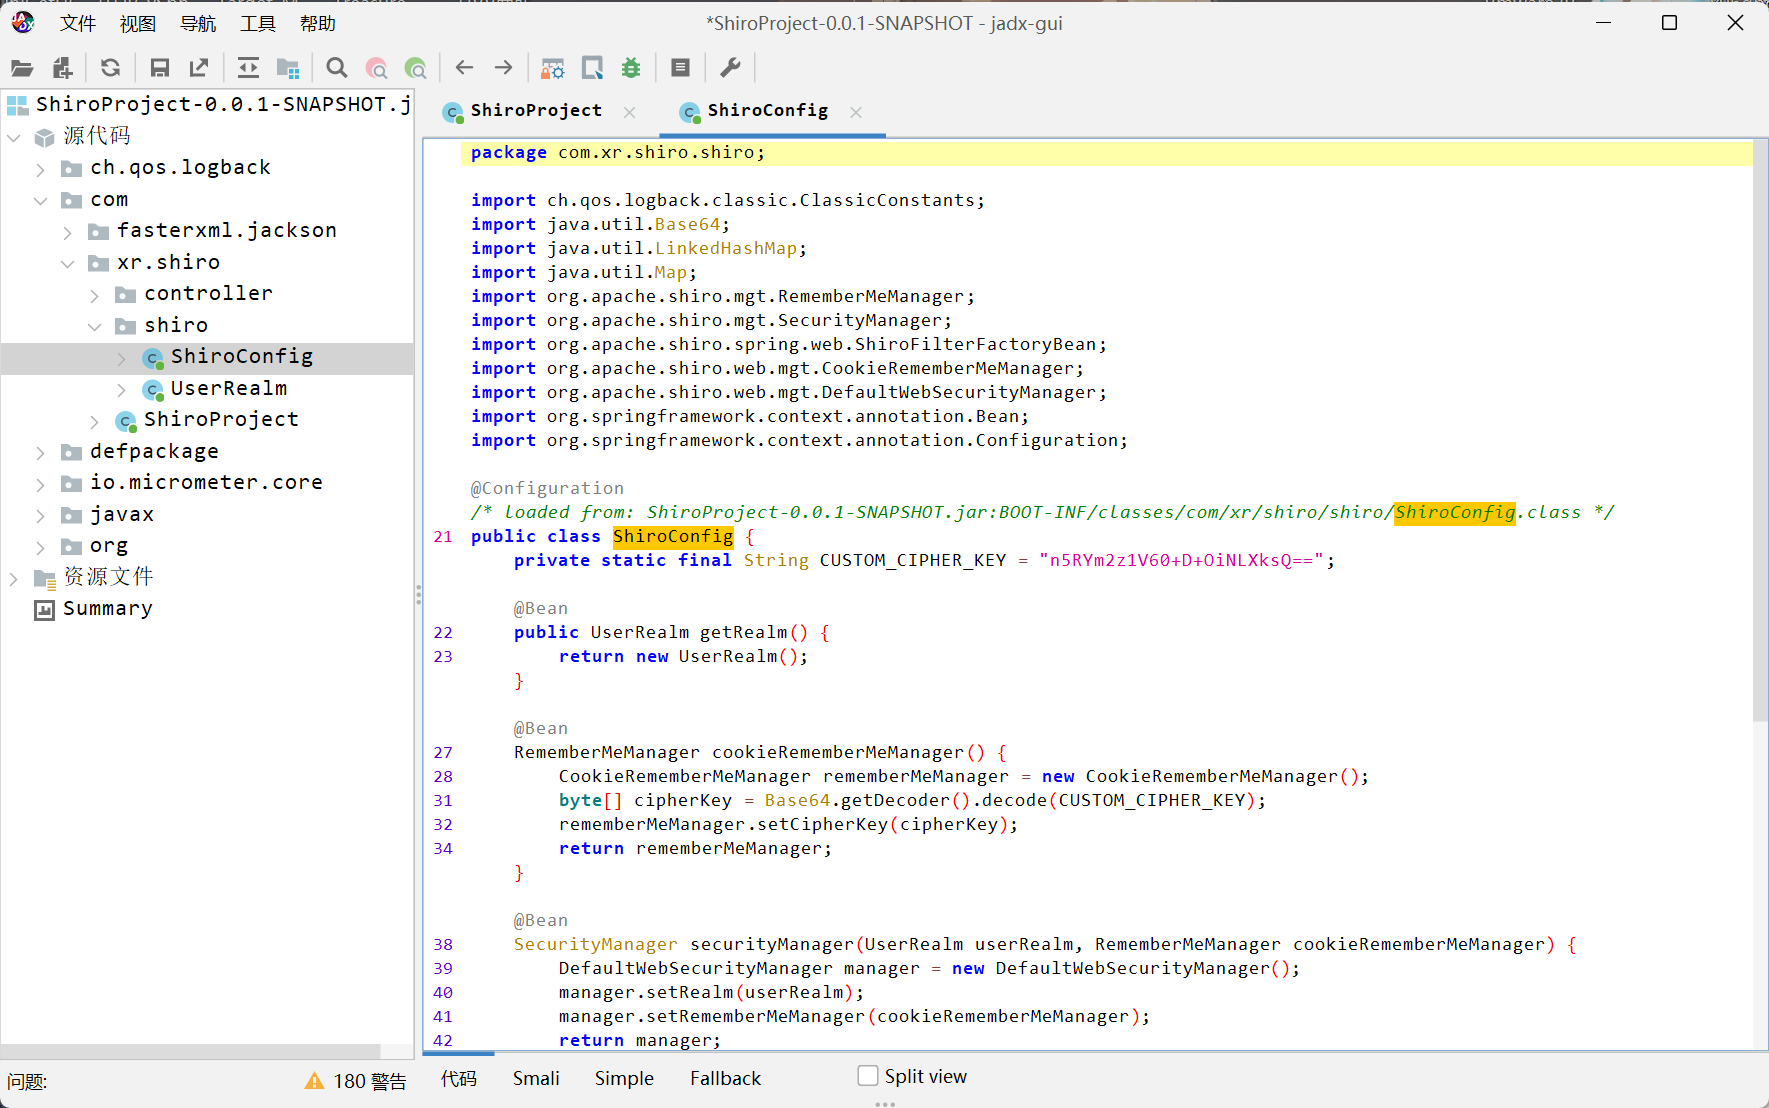Reload files with the refresh icon
The height and width of the screenshot is (1108, 1769).
[x=110, y=68]
